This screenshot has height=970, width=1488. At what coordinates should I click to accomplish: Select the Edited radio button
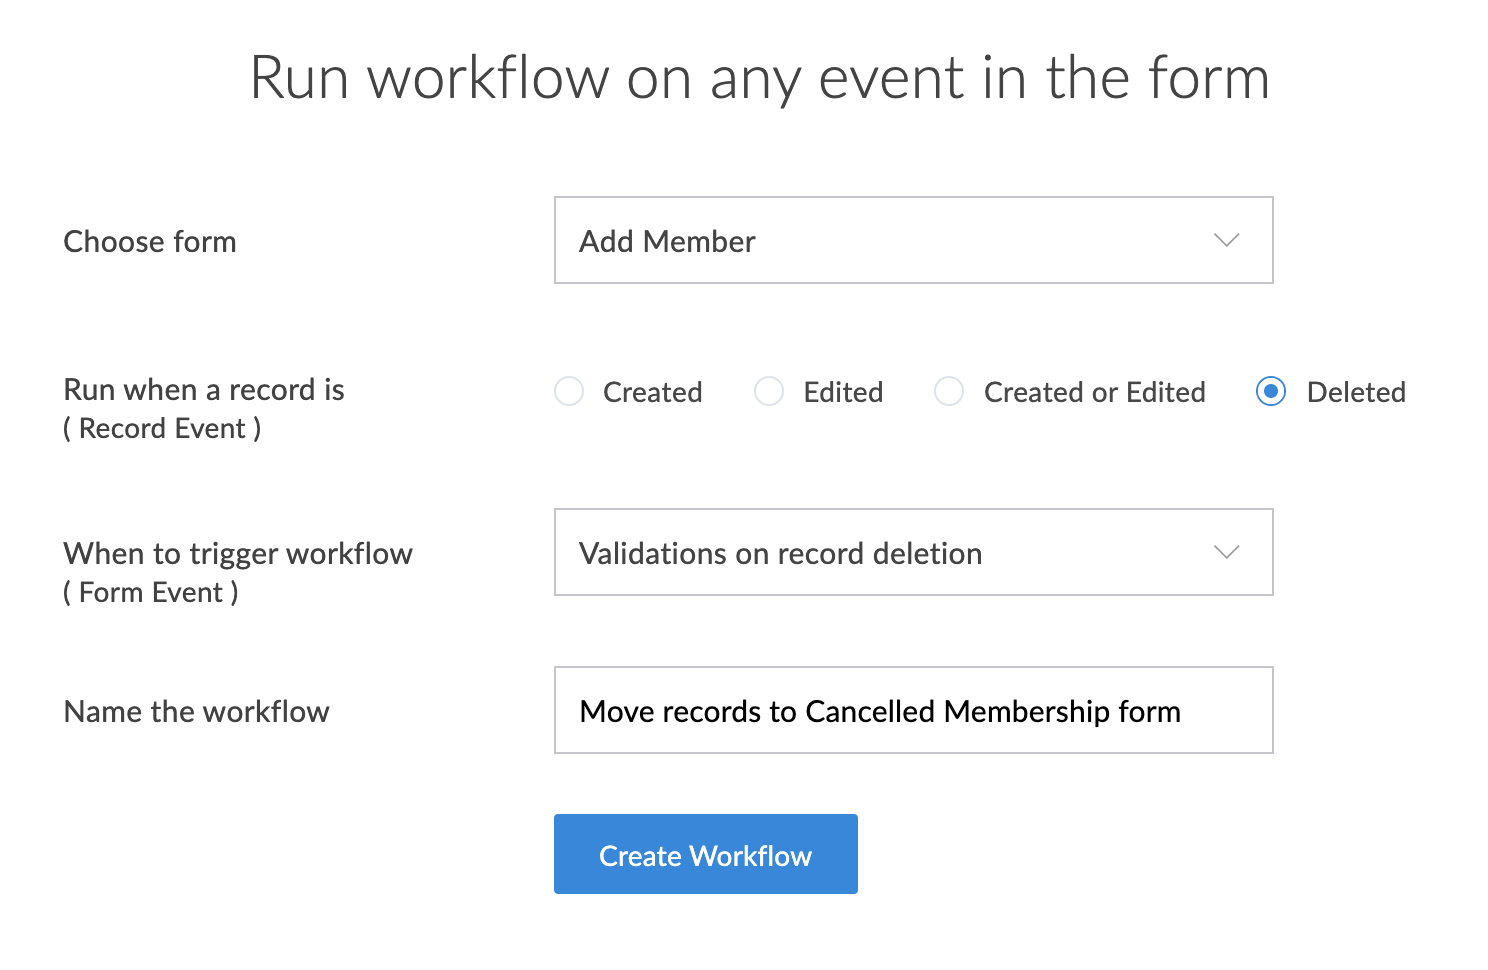[x=769, y=392]
